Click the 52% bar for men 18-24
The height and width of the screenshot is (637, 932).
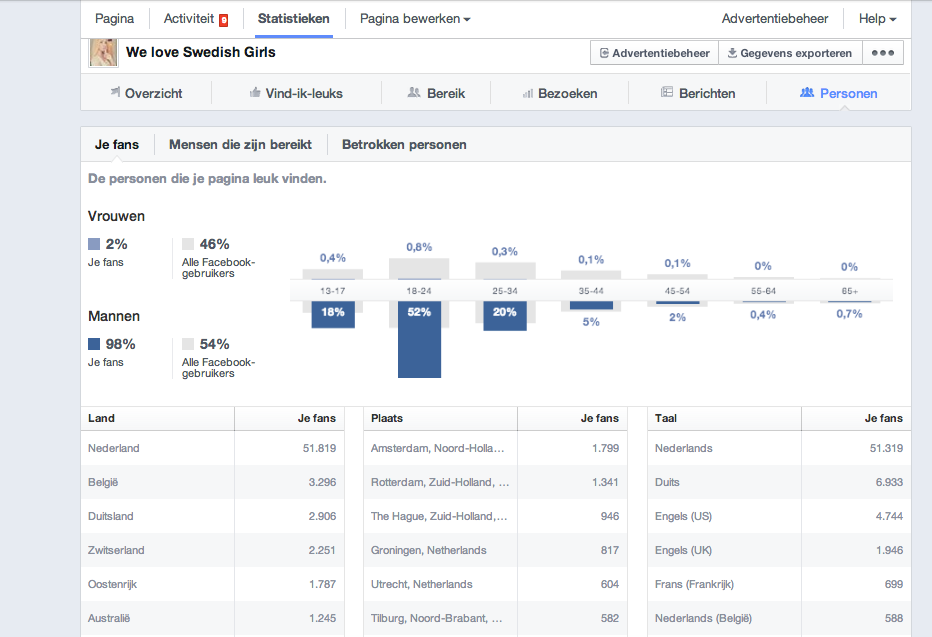tap(419, 339)
